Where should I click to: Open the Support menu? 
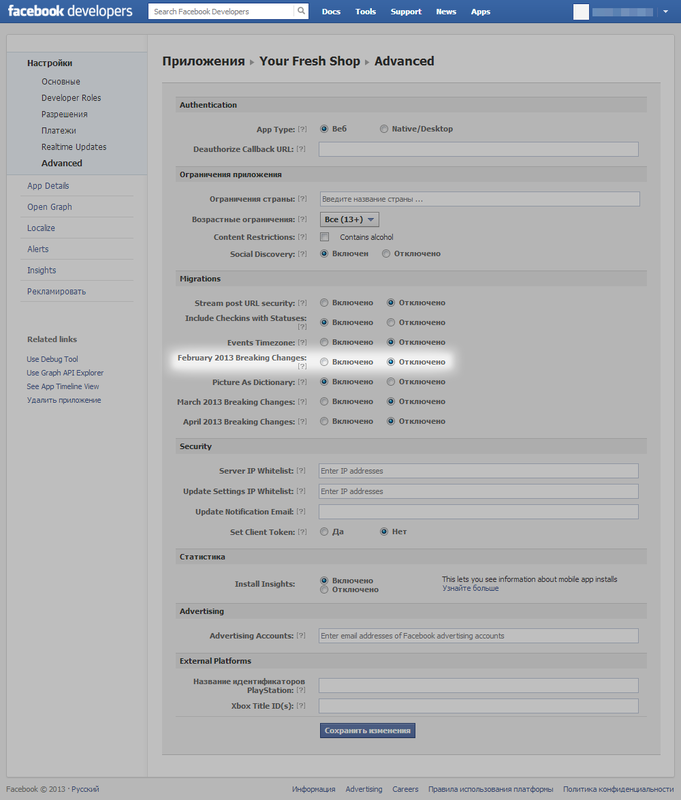click(406, 11)
